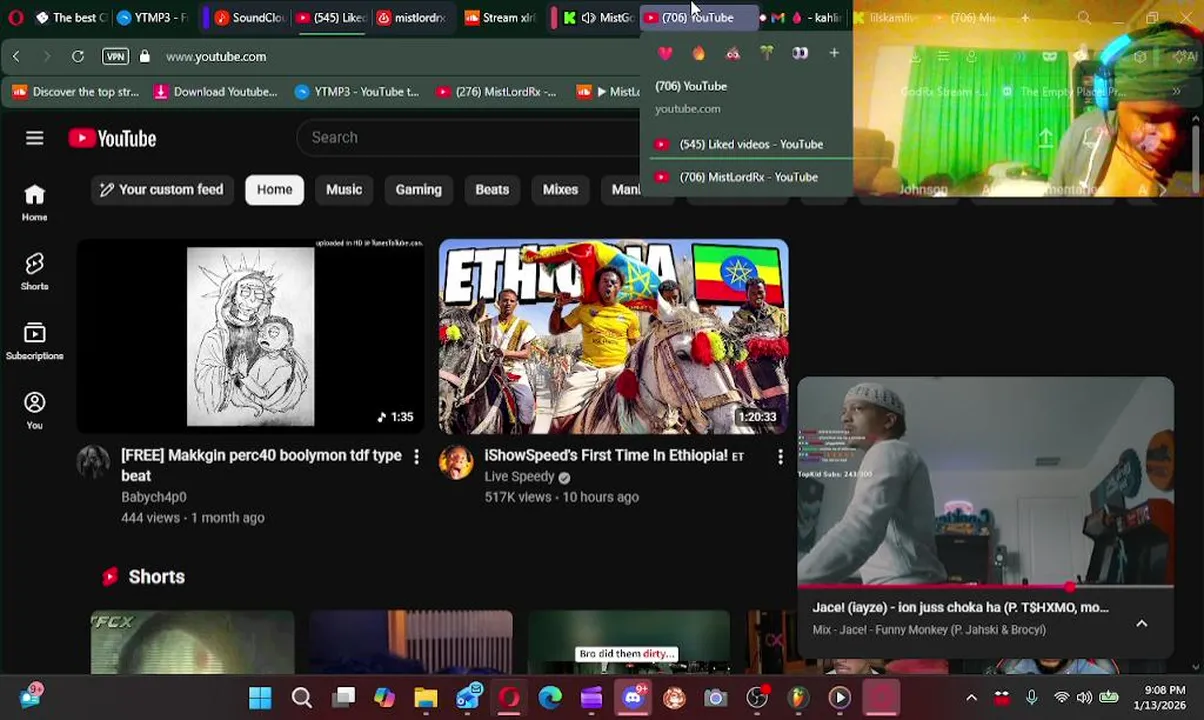Open Shorts in the left sidebar
1204x720 pixels.
click(x=34, y=272)
